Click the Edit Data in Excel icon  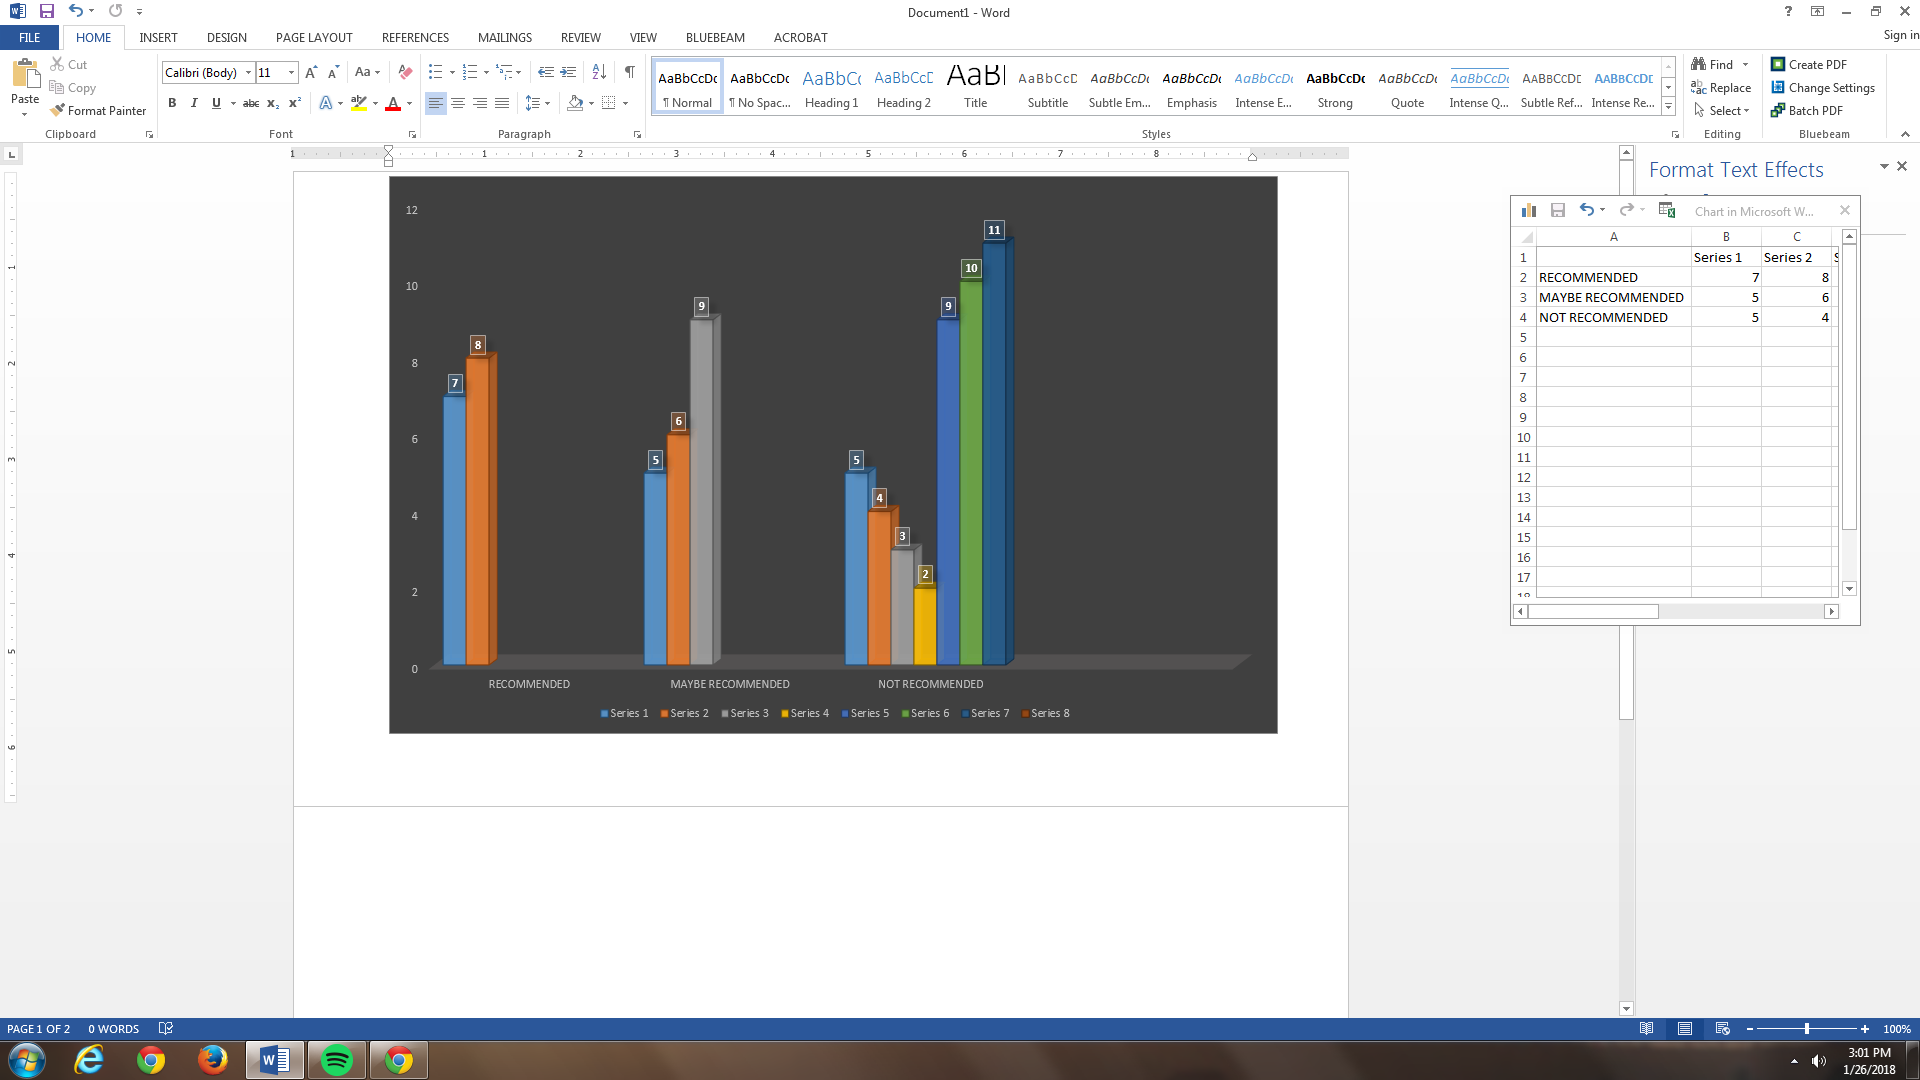point(1667,210)
